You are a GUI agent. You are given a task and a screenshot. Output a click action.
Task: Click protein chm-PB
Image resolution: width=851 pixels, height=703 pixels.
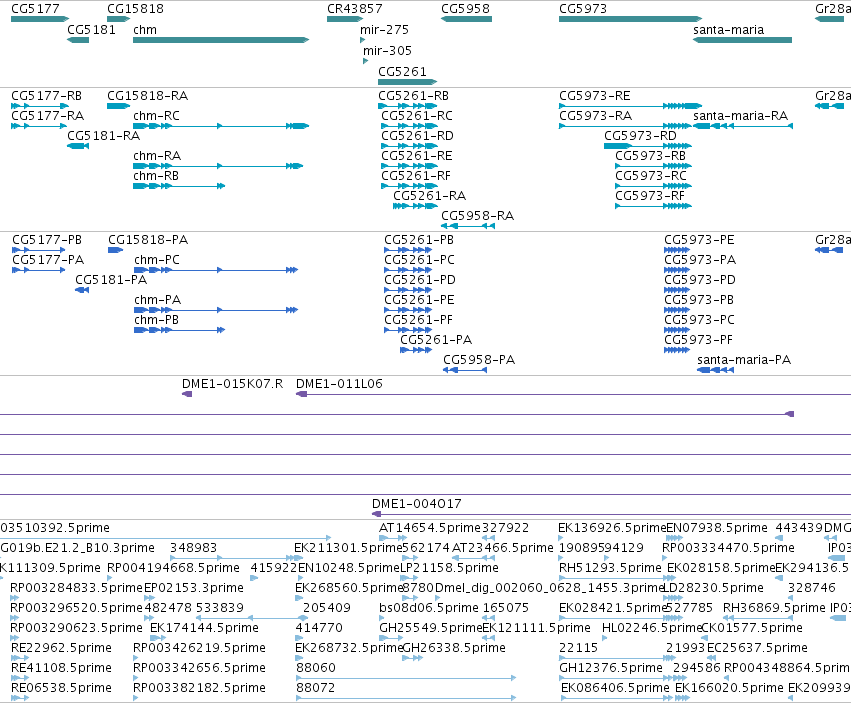coord(156,320)
